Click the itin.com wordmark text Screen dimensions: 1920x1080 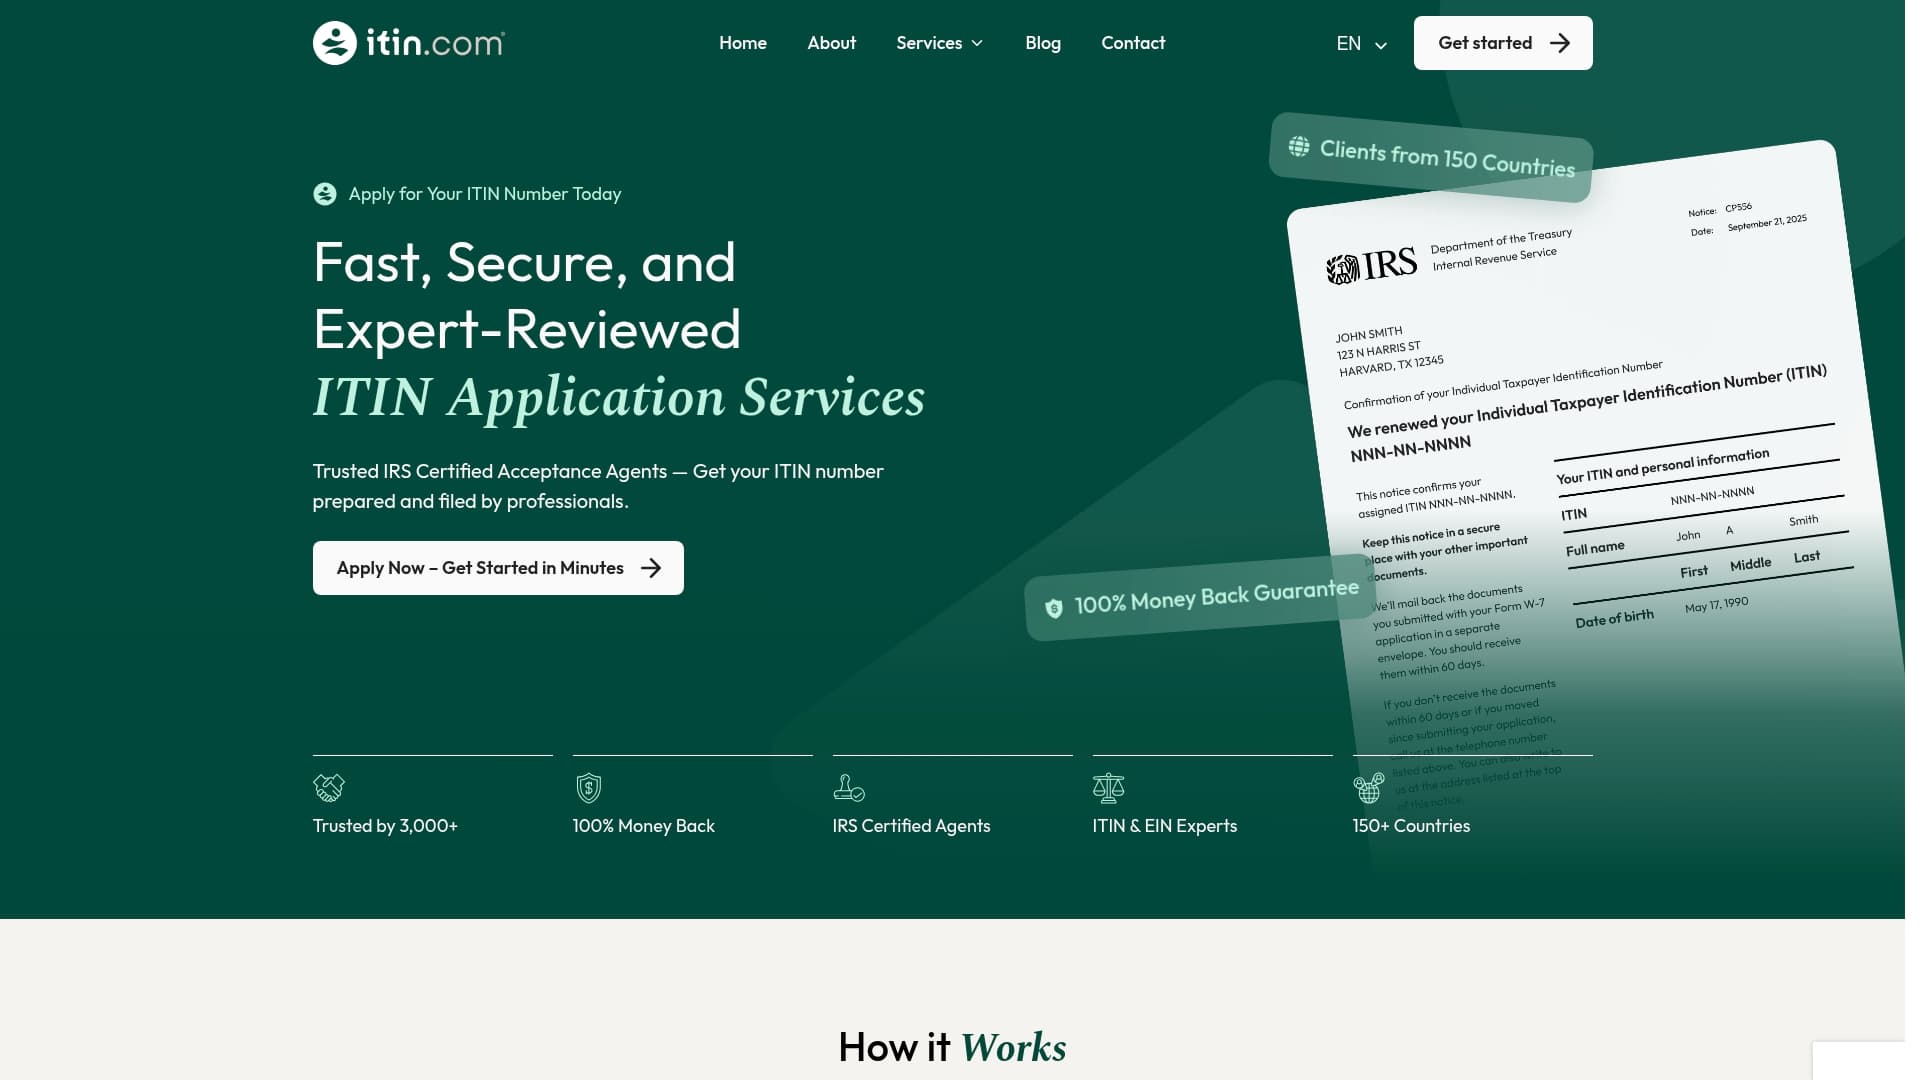[x=435, y=43]
